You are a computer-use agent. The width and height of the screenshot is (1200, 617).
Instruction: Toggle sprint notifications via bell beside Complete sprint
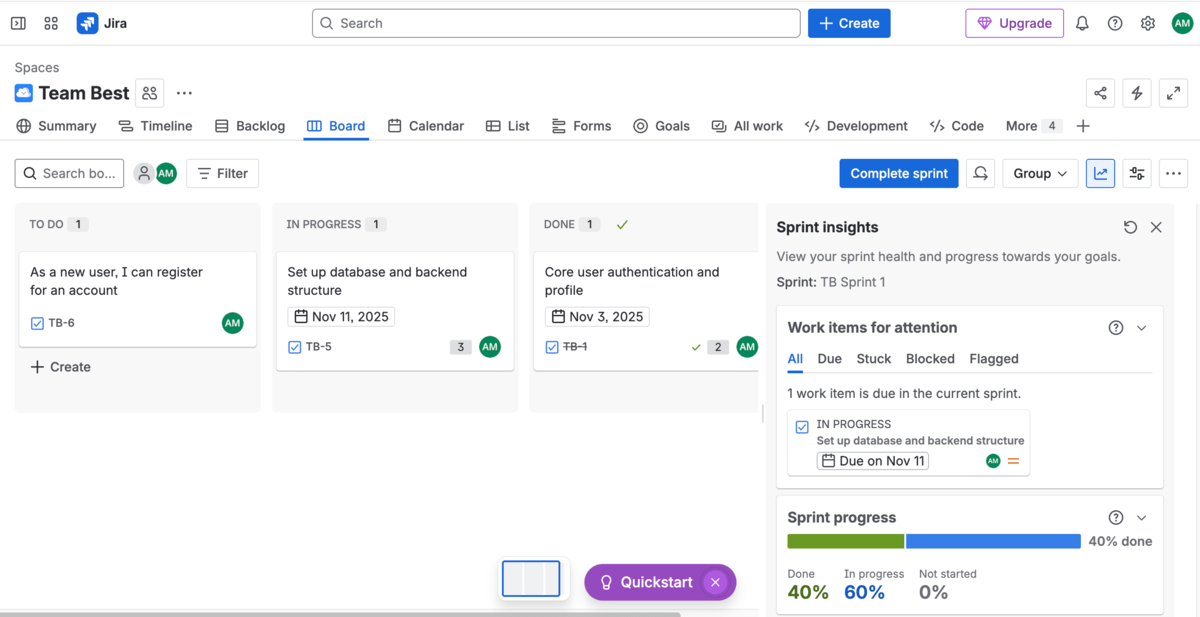[980, 173]
